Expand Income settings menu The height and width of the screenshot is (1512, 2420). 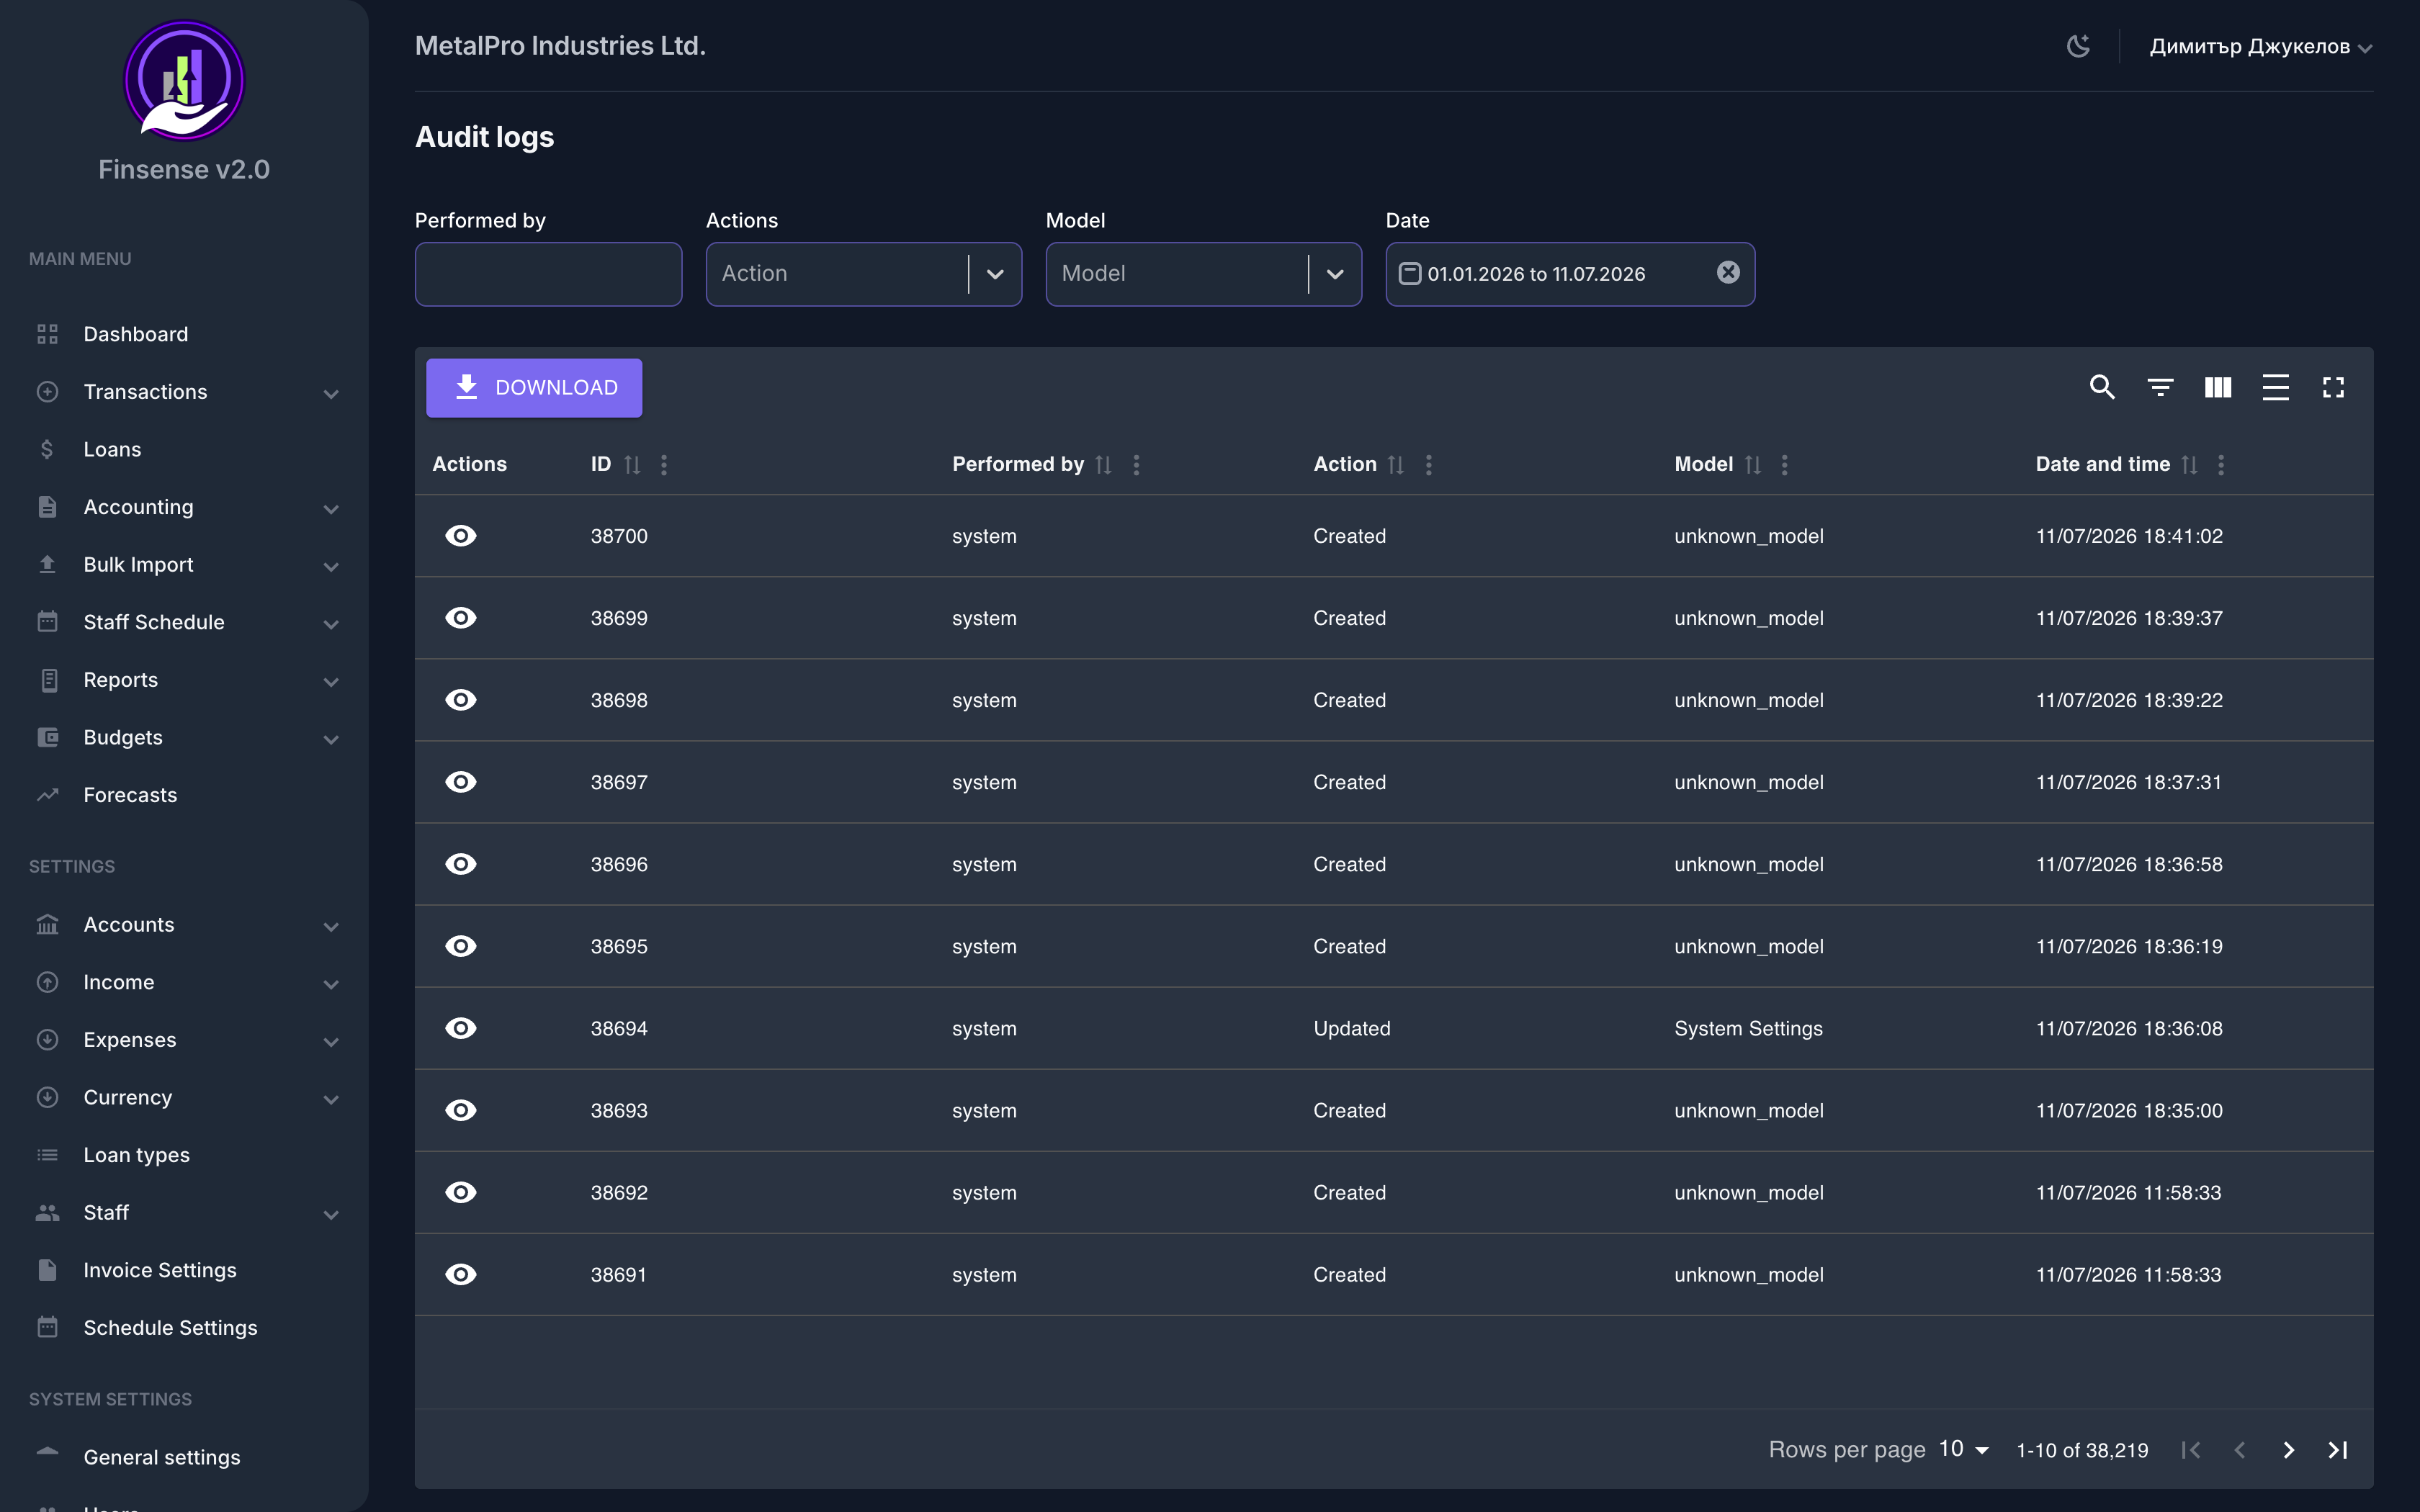[184, 982]
